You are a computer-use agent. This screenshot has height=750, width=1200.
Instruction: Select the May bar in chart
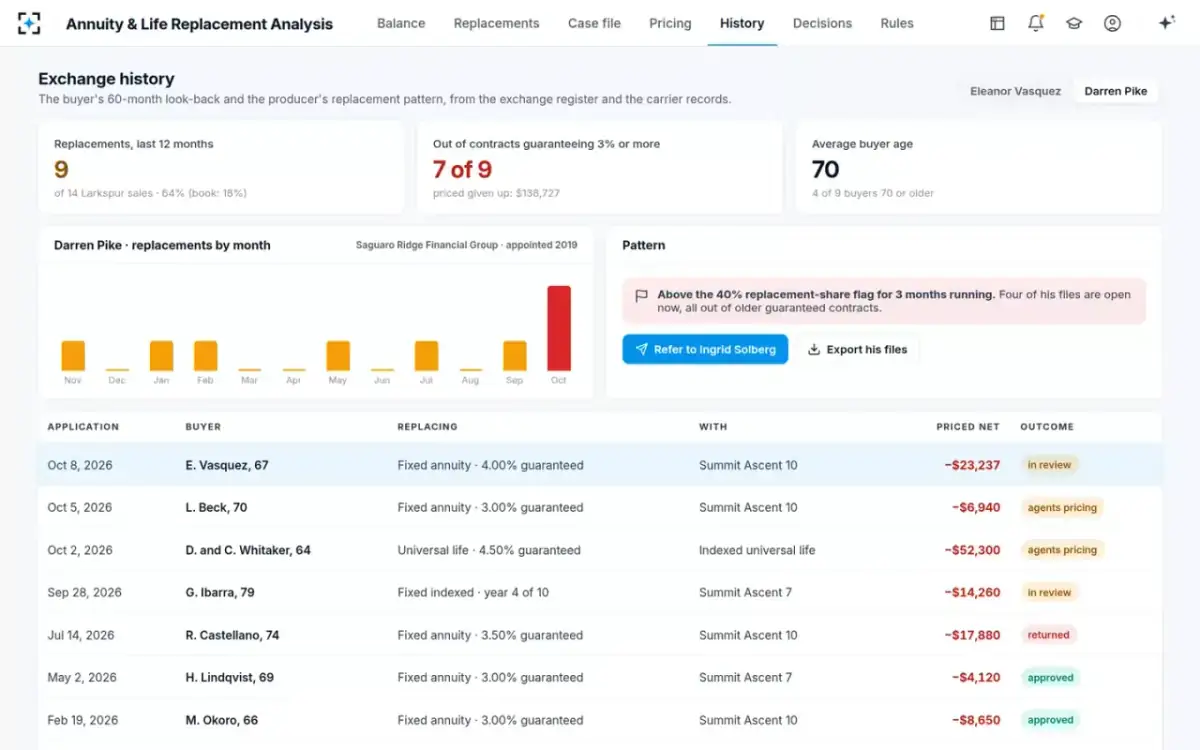pos(338,356)
